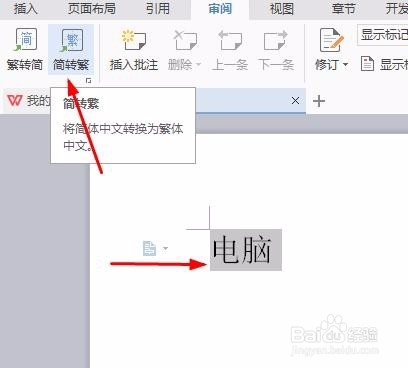
Task: Click the 简转繁 label text
Action: 71,65
